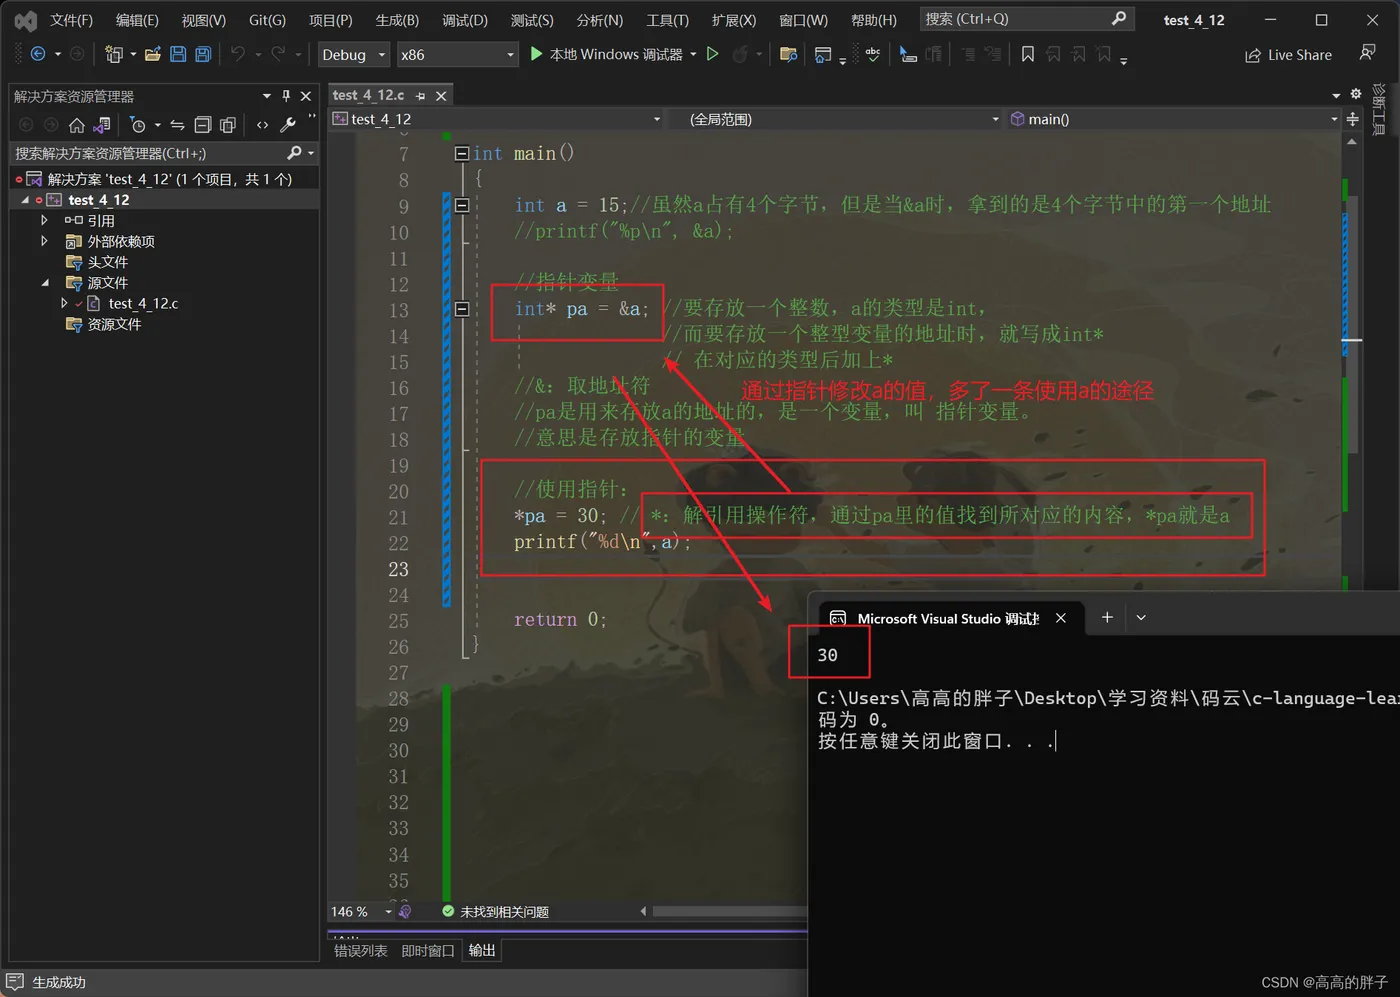1400x997 pixels.
Task: Click the Live Share button
Action: pyautogui.click(x=1288, y=55)
